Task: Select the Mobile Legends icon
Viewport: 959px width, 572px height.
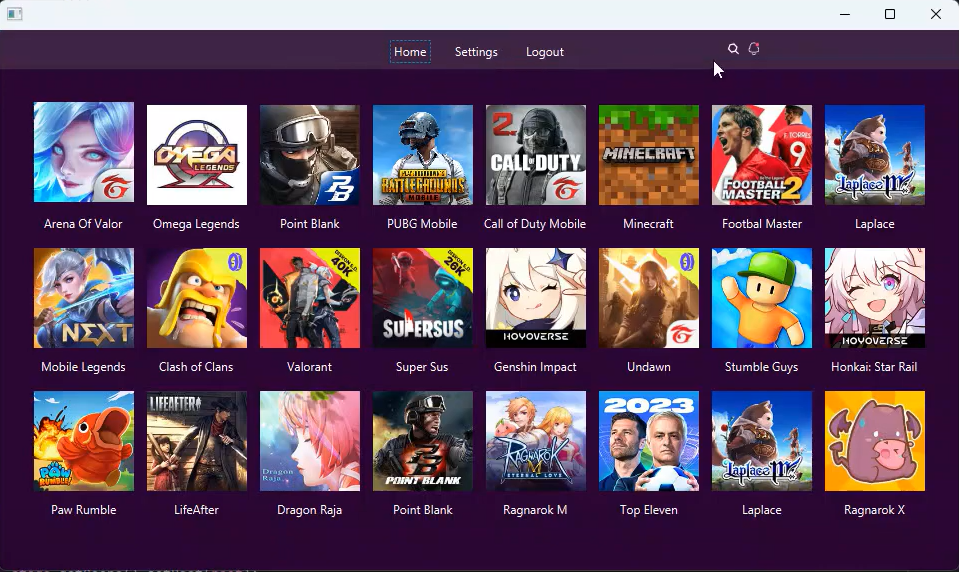Action: (84, 298)
